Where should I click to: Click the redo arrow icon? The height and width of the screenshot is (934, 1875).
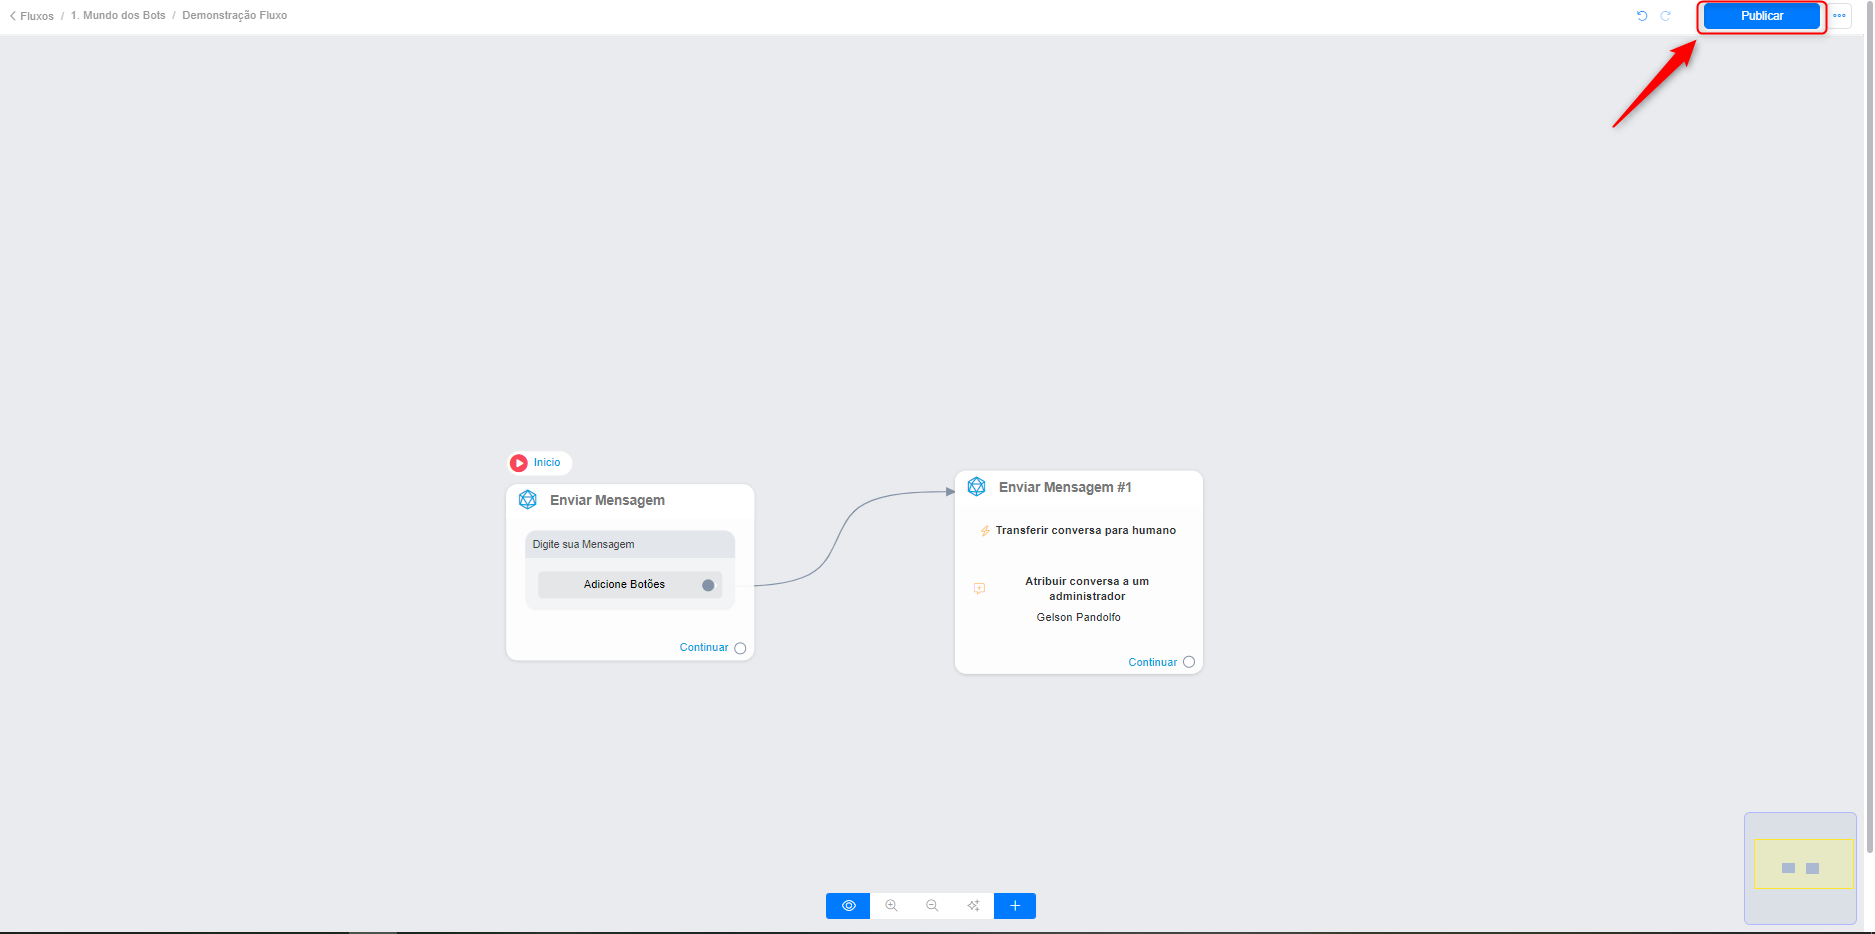coord(1666,16)
